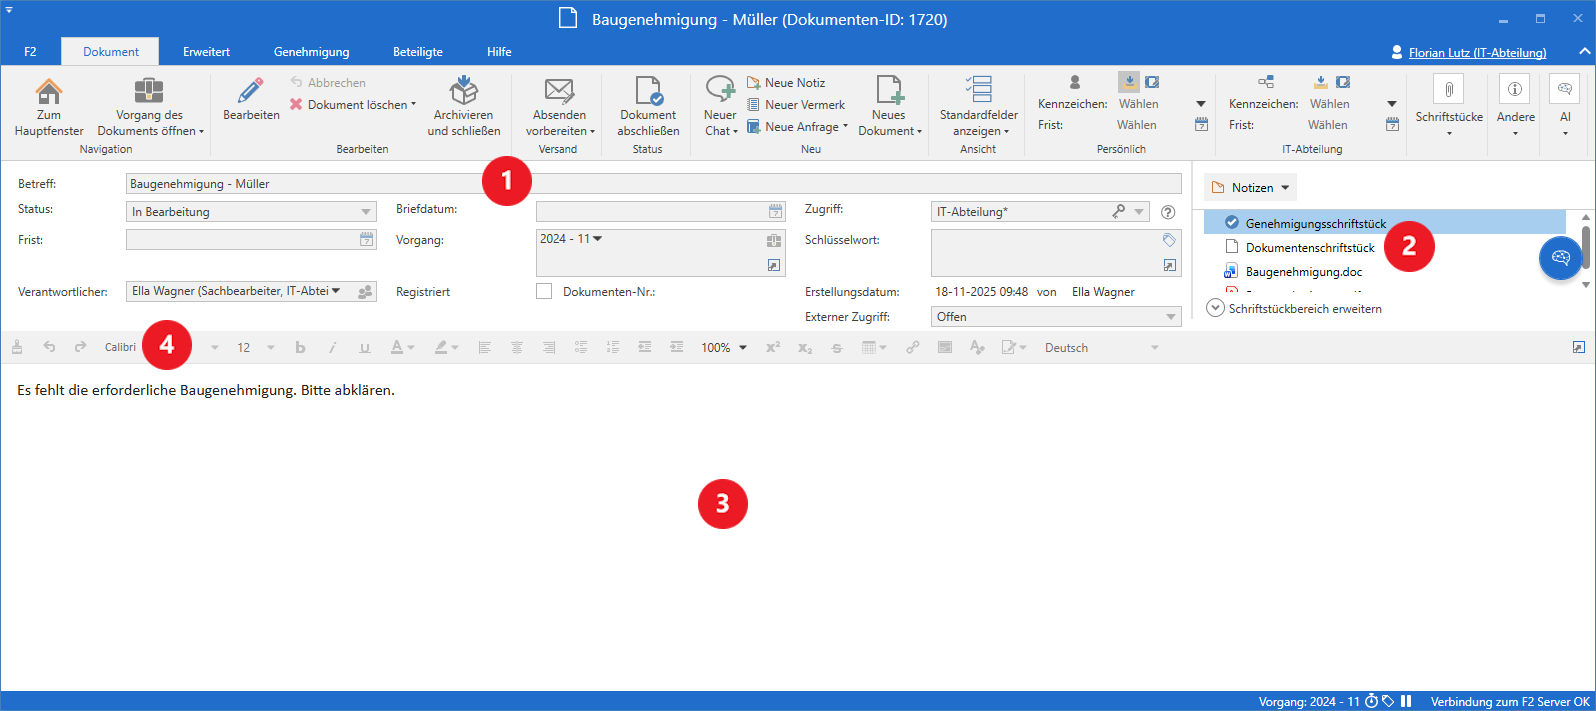Viewport: 1596px width, 711px height.
Task: Open the AI assistant floating bubble
Action: (1560, 259)
